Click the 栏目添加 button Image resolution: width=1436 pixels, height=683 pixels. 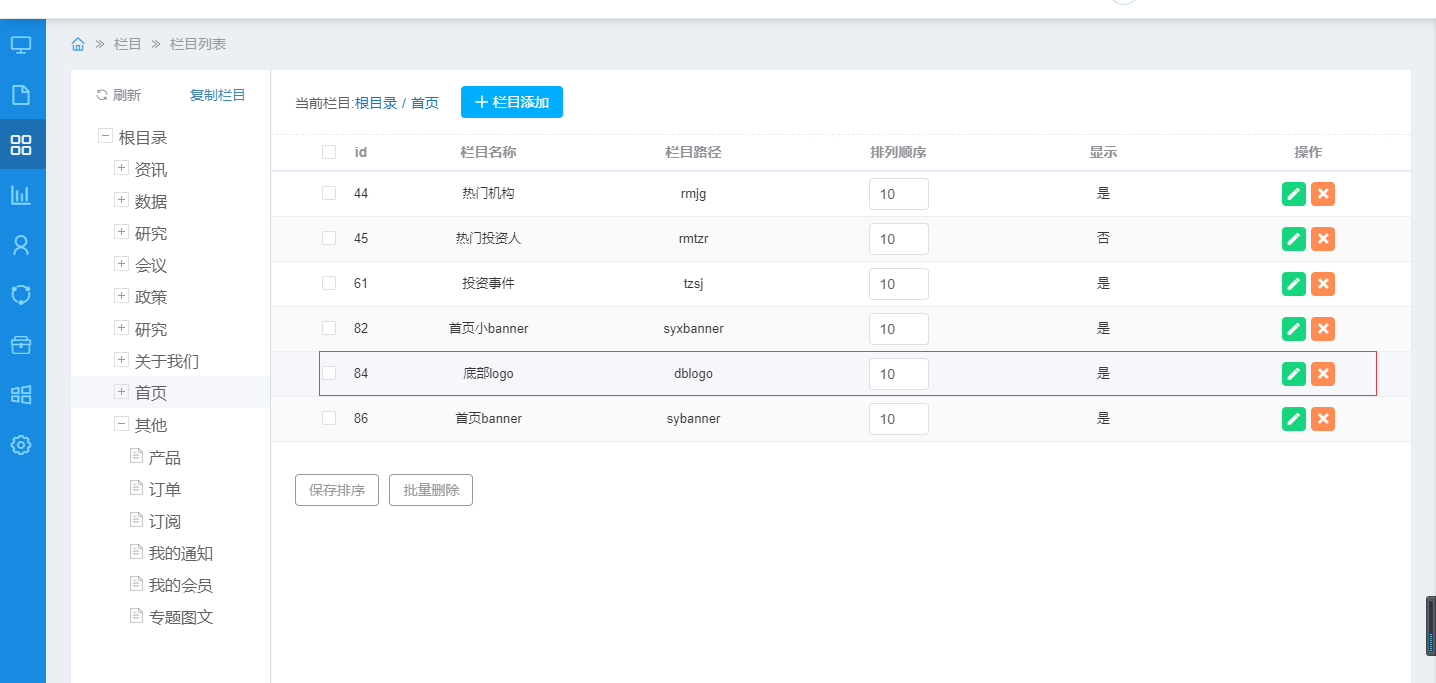tap(512, 102)
